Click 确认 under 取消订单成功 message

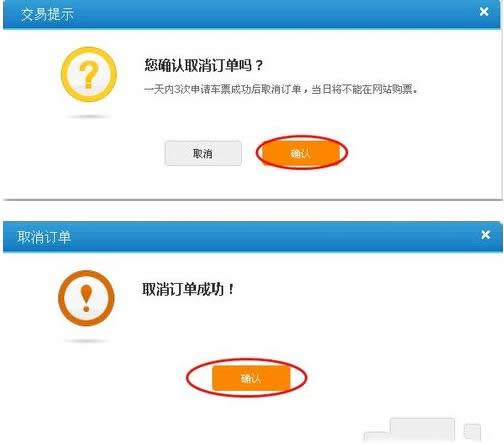tap(251, 378)
